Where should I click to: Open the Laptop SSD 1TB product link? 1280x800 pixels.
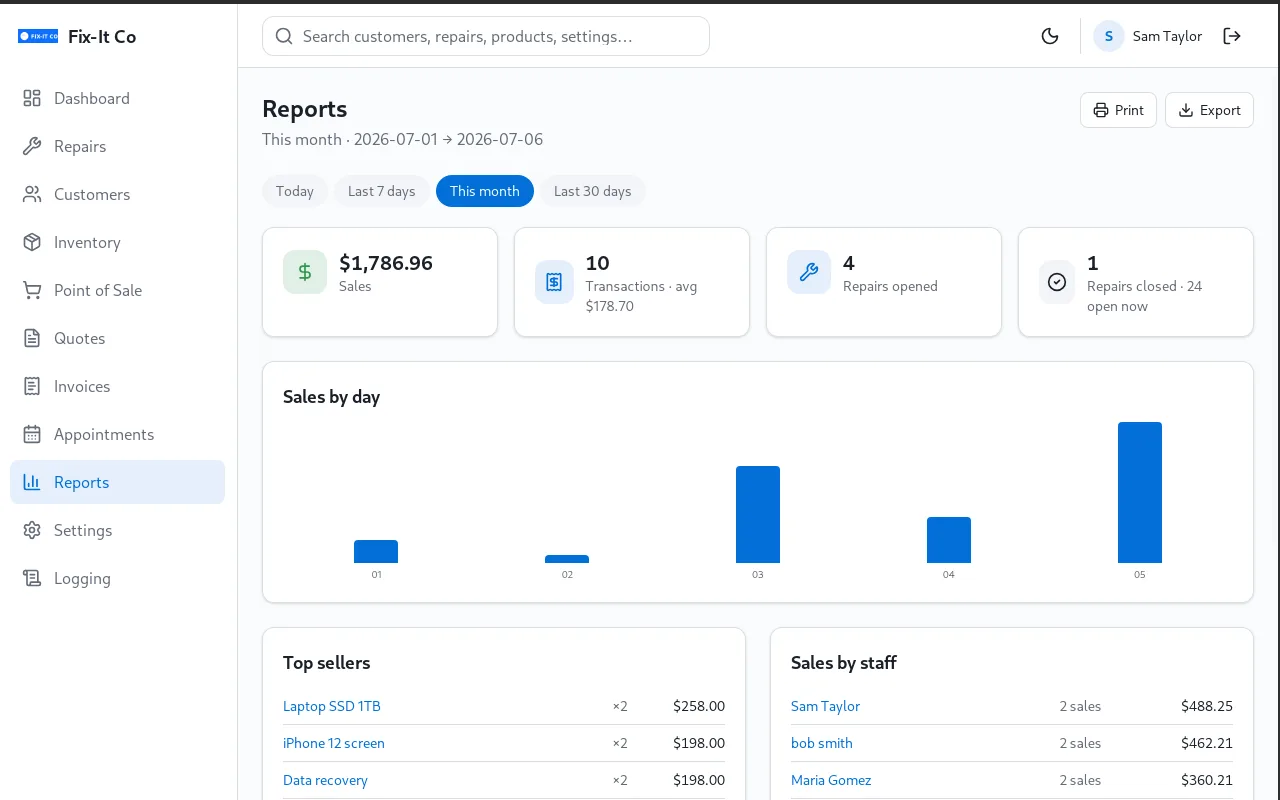point(332,706)
